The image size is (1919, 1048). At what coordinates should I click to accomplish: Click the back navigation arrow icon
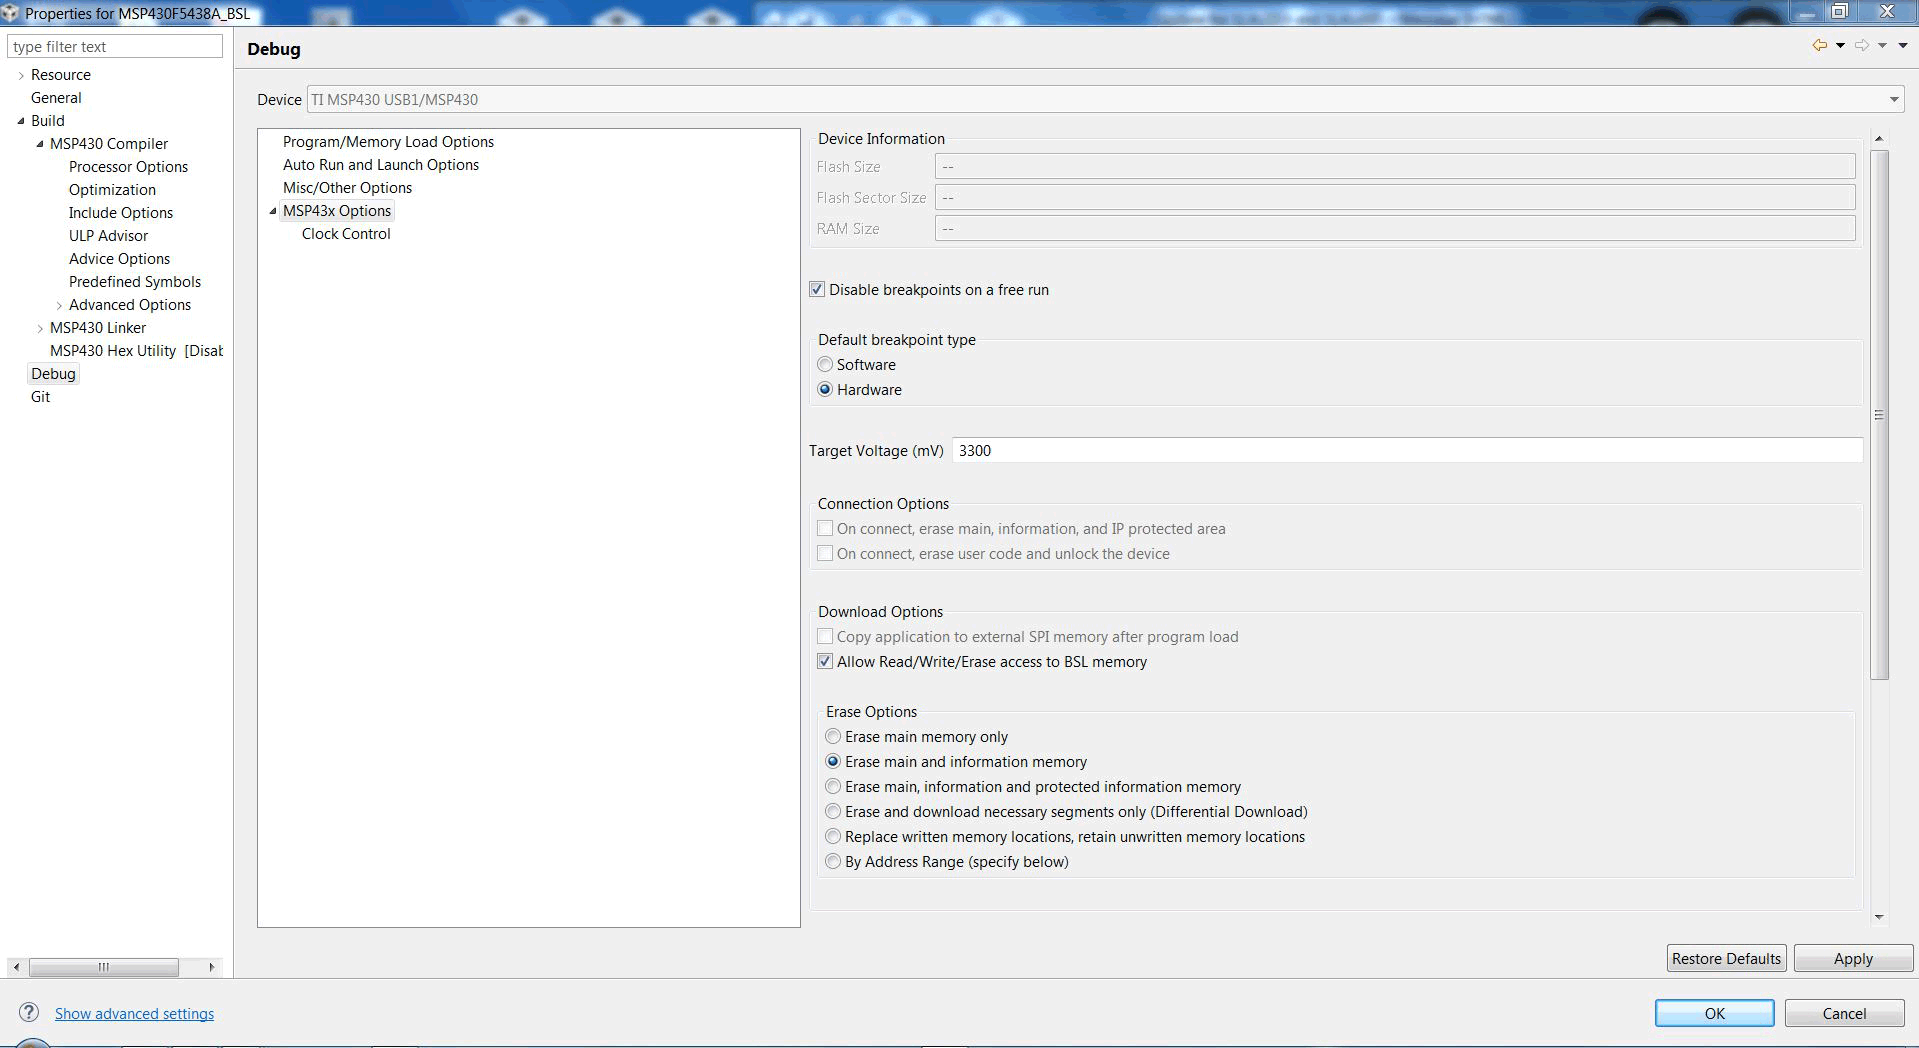(x=1819, y=46)
